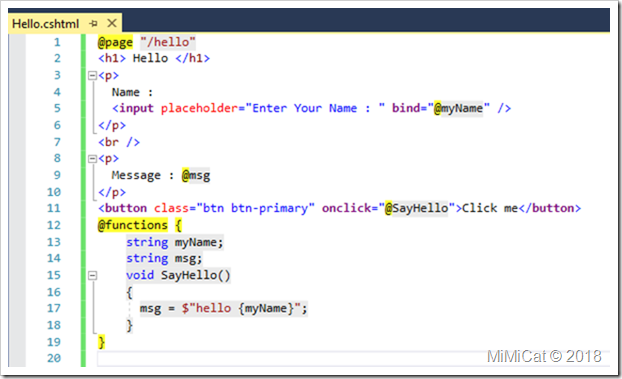Screen dimensions: 622x379
Task: Click line number 20 in the gutter
Action: [x=54, y=358]
